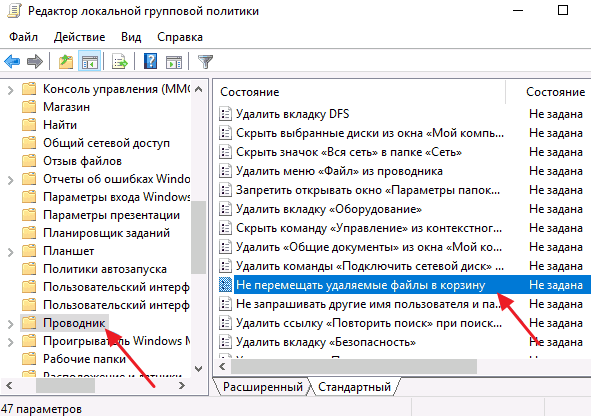Select Не перемещать удаляемые файлы в корзину

[x=360, y=285]
